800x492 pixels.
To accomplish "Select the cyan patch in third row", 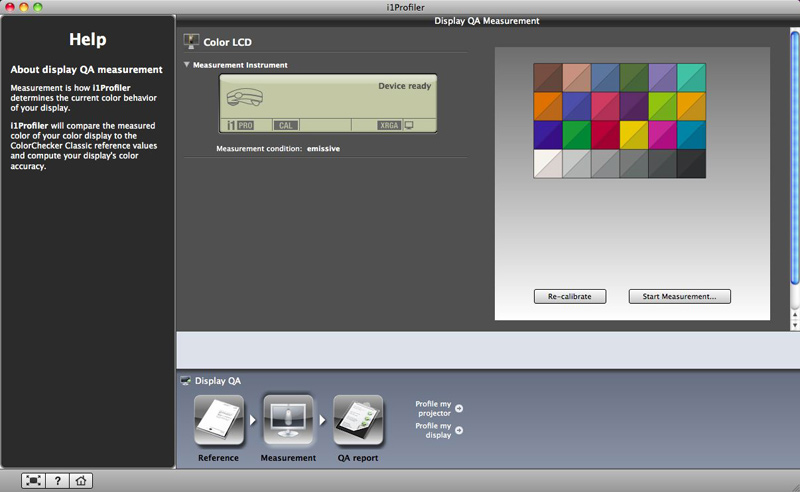I will coord(691,135).
